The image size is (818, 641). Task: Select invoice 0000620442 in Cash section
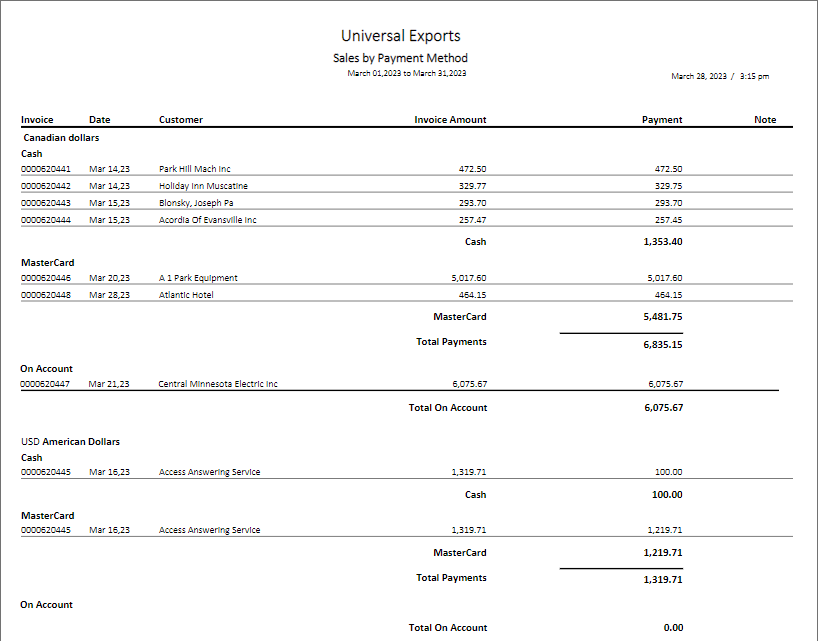pos(45,186)
